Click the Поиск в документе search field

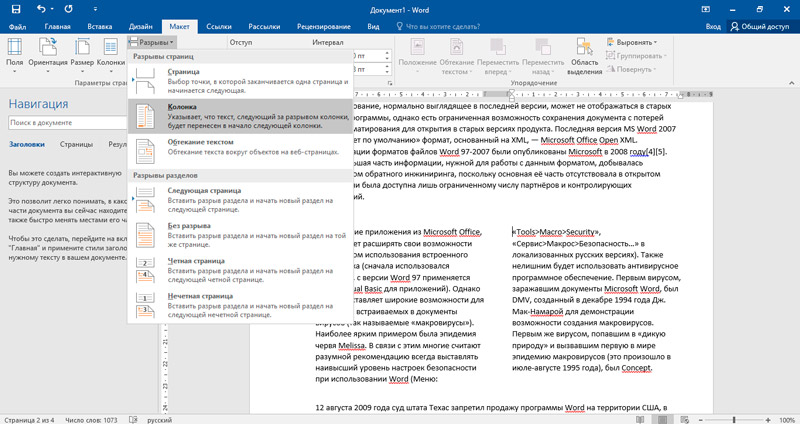60,123
